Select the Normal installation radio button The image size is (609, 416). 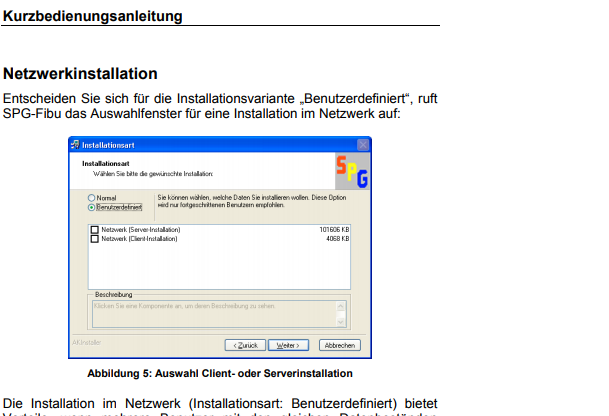(92, 198)
